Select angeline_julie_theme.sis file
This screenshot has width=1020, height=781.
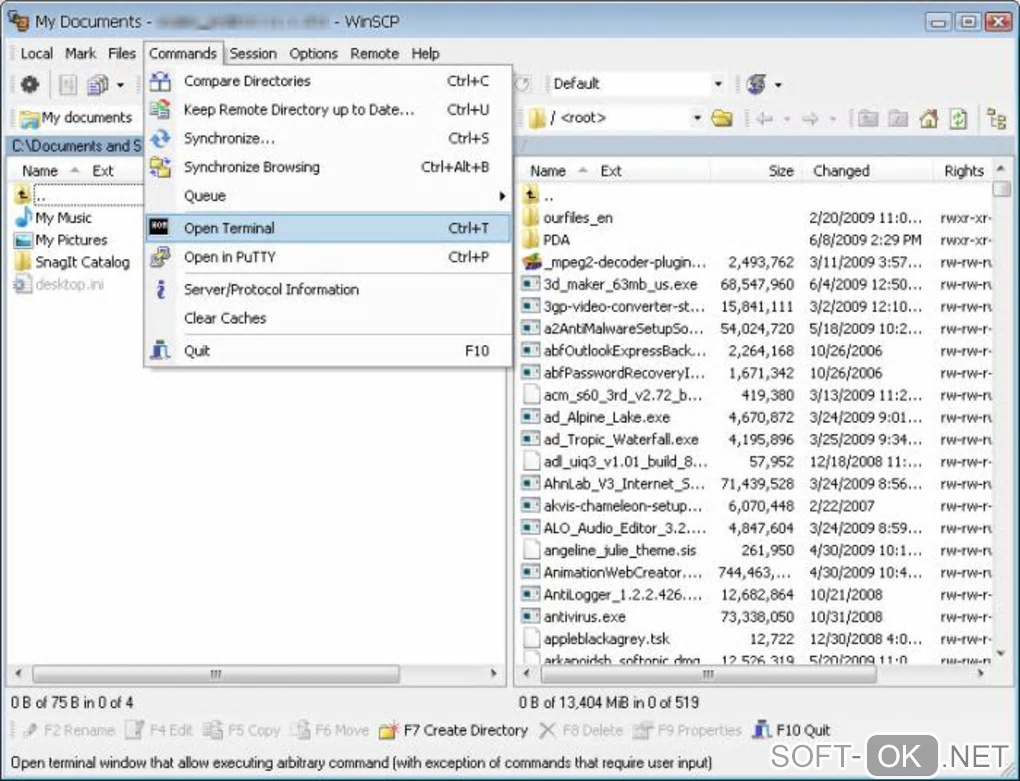[x=619, y=550]
